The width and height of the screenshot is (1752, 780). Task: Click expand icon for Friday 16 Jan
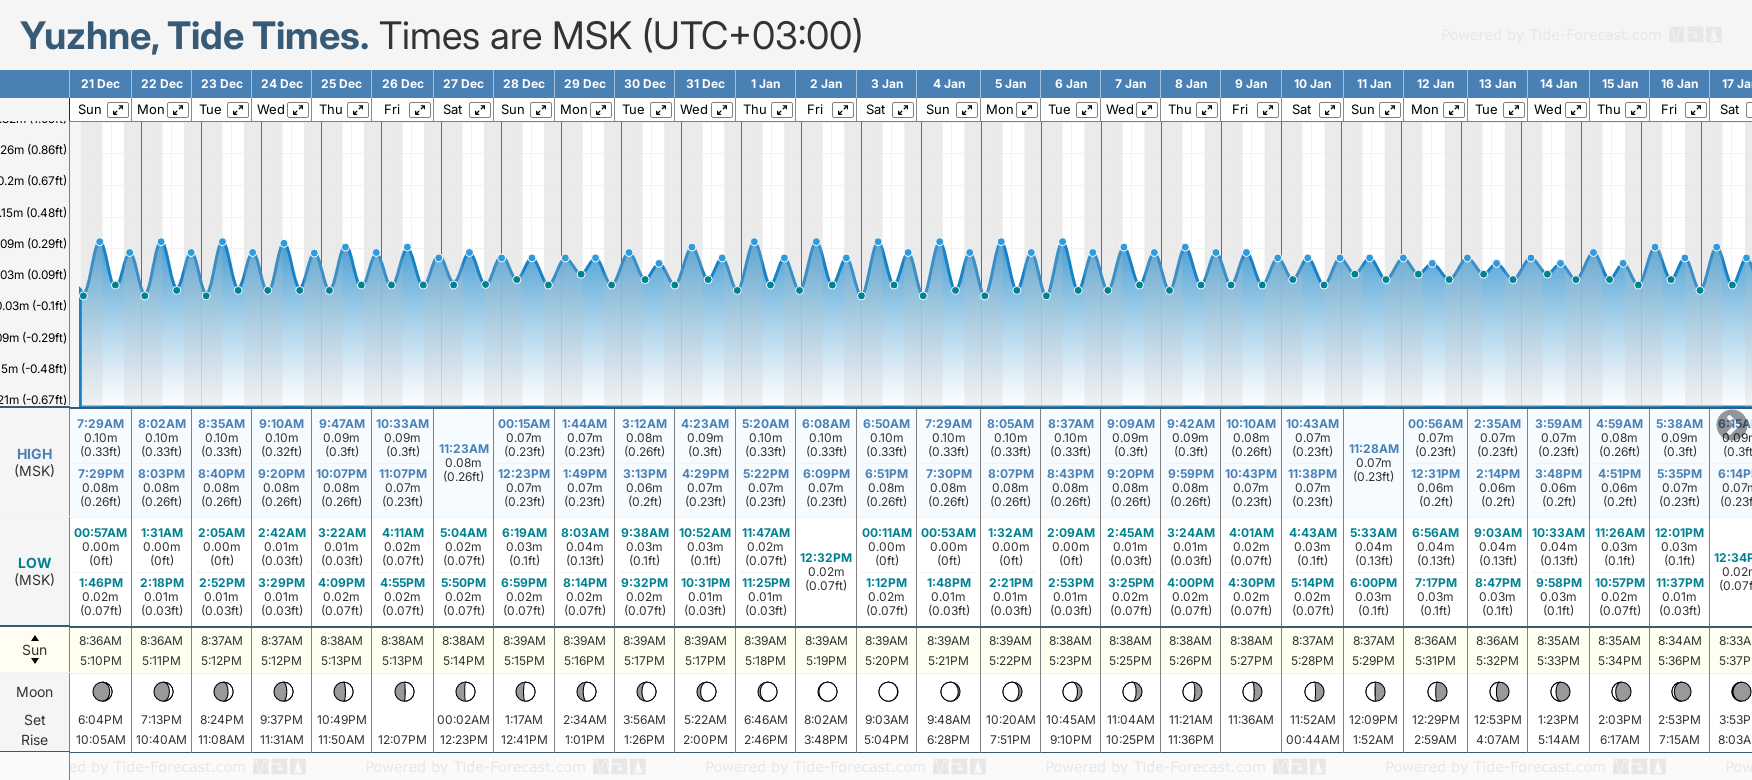pos(1695,110)
